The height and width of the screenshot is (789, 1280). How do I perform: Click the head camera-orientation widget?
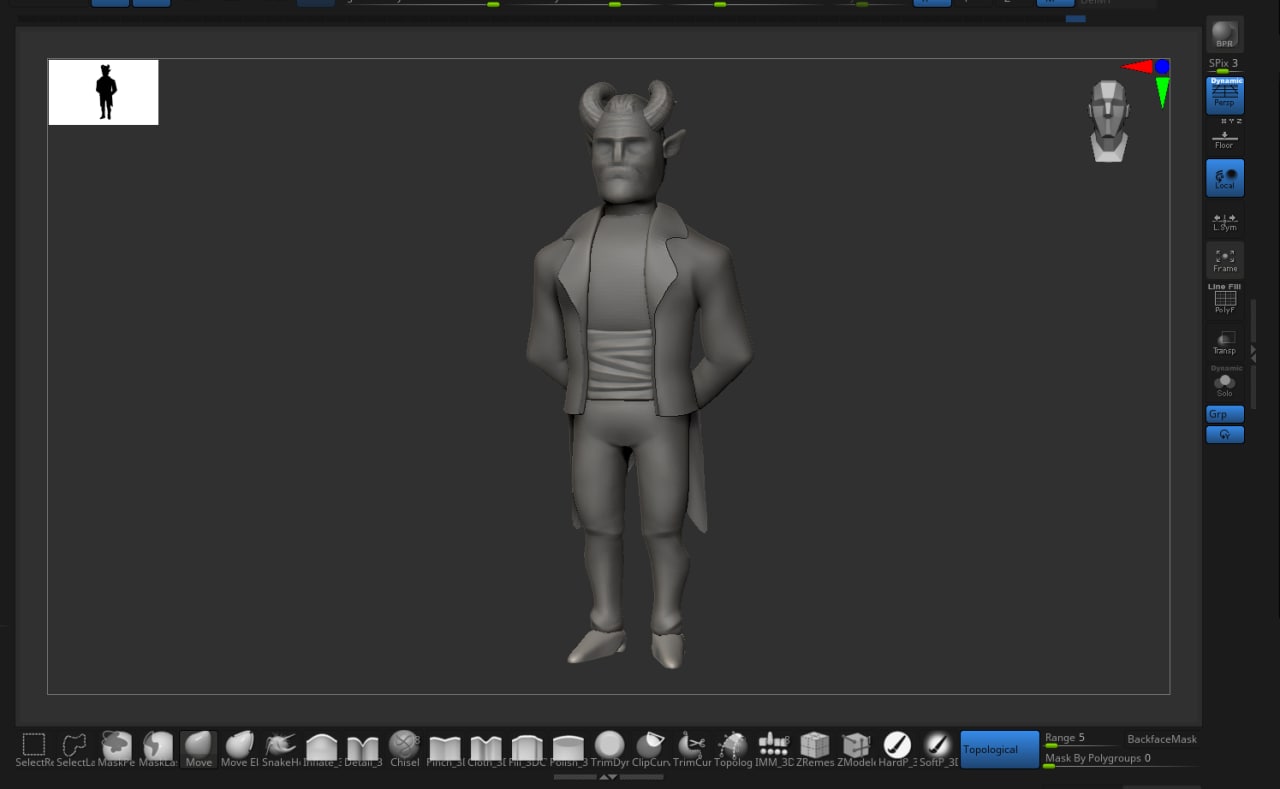coord(1109,121)
